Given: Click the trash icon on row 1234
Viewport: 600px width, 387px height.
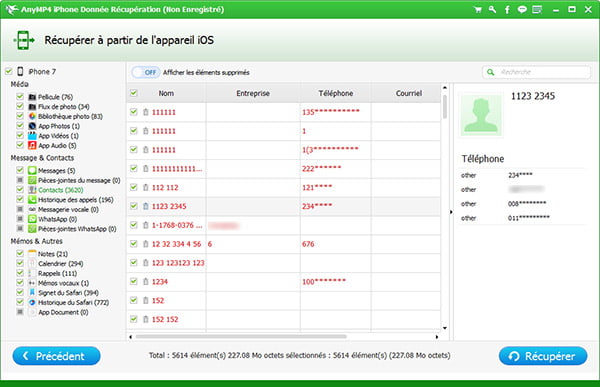Looking at the screenshot, I should [x=145, y=281].
